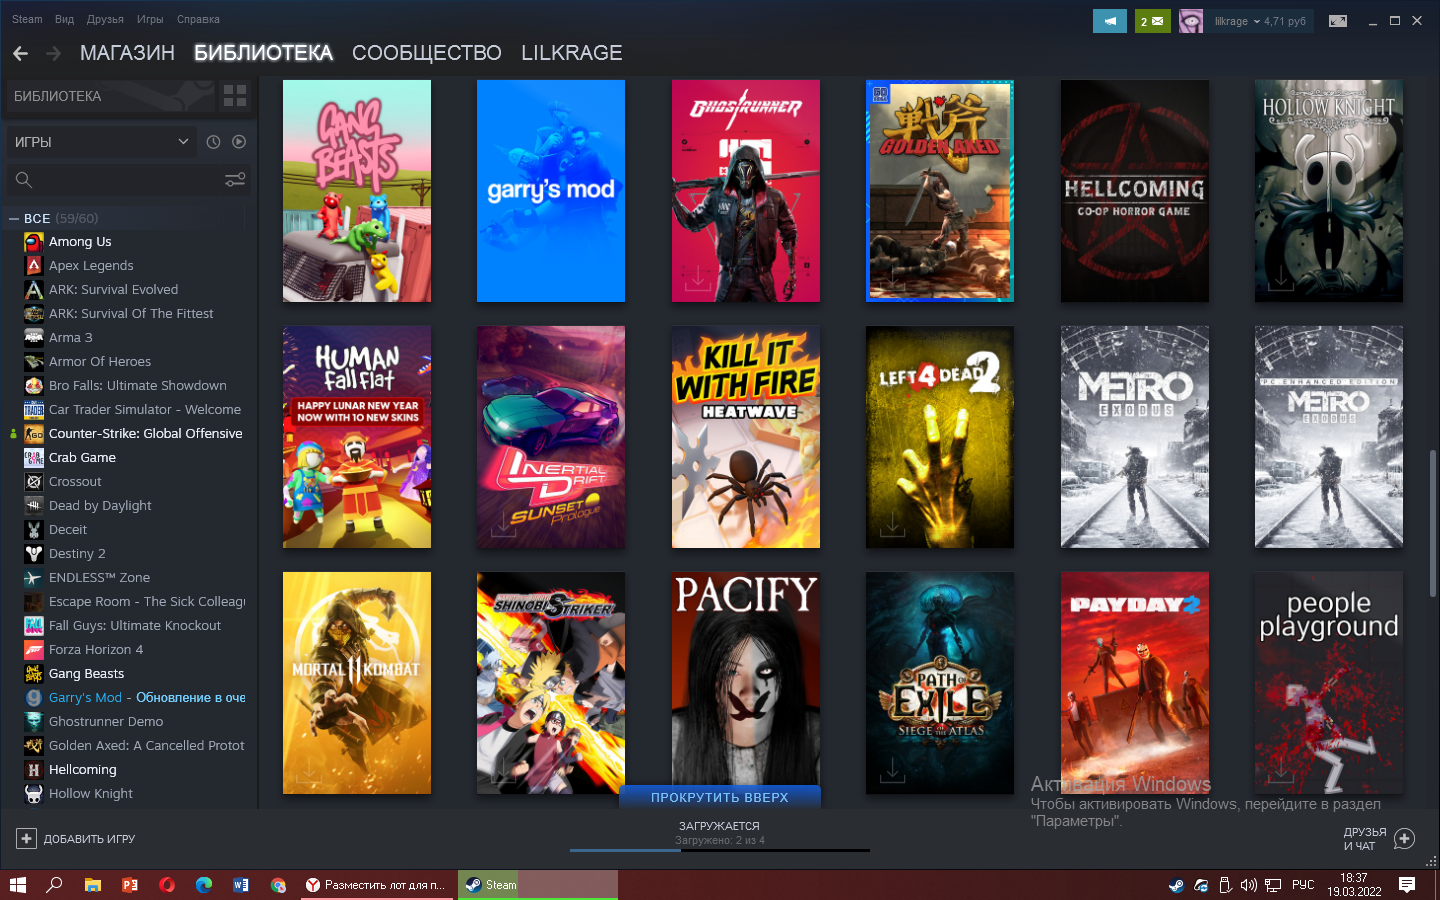Show recent activity clock filter
The height and width of the screenshot is (900, 1440).
[x=213, y=142]
